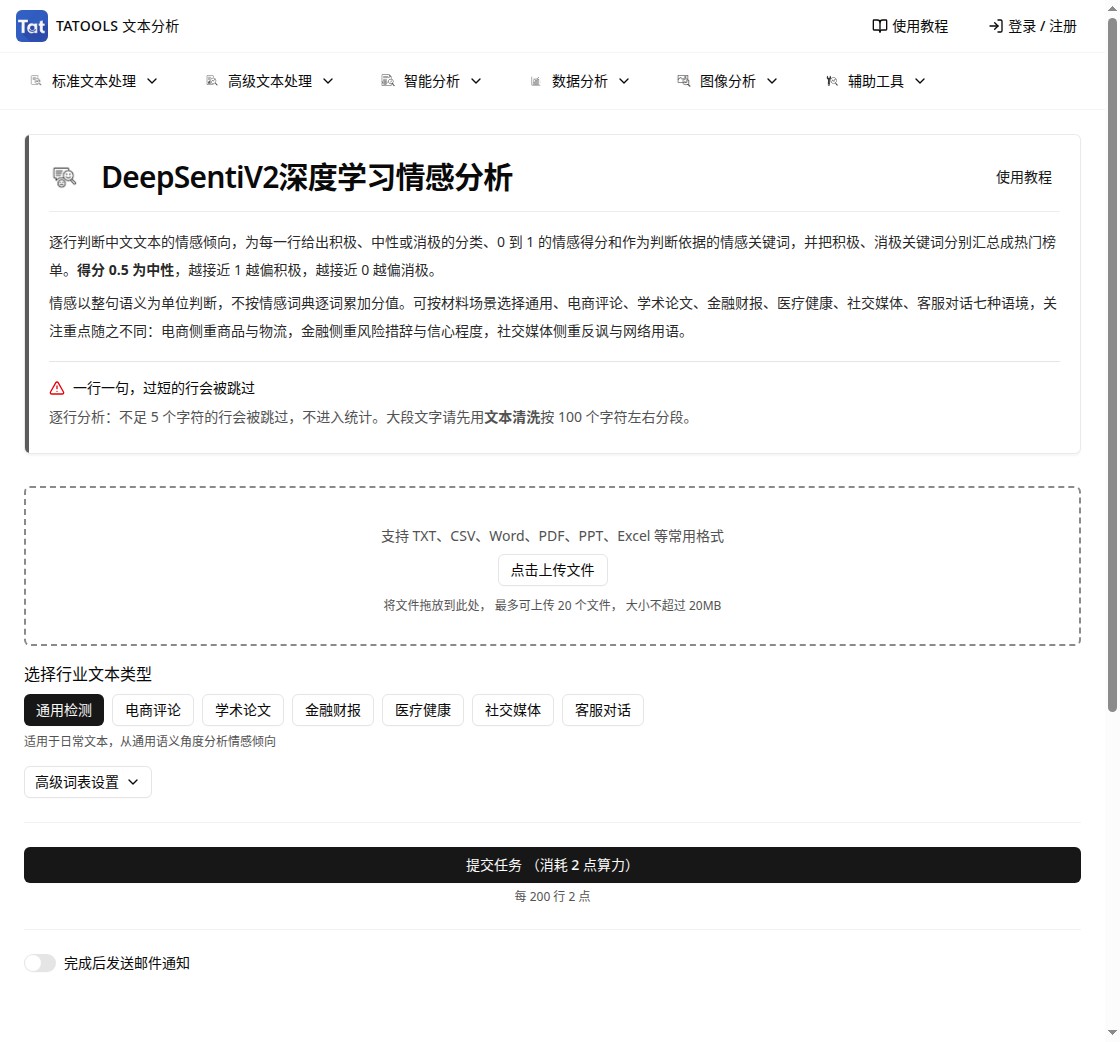Open 数据分析 menu
This screenshot has height=1042, width=1120.
(579, 81)
